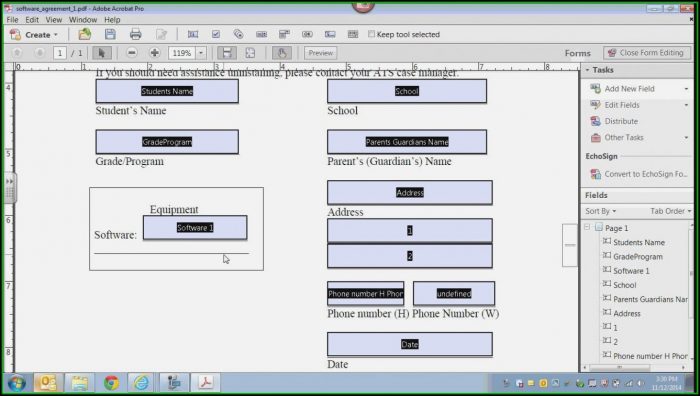
Task: Select the Check Box form tool
Action: [x=216, y=34]
